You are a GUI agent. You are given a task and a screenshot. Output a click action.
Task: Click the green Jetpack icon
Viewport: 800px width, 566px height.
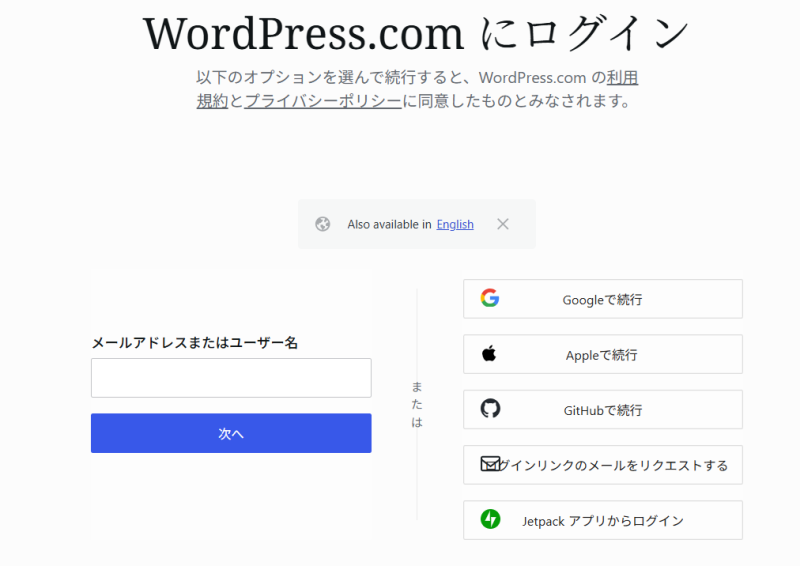click(490, 519)
